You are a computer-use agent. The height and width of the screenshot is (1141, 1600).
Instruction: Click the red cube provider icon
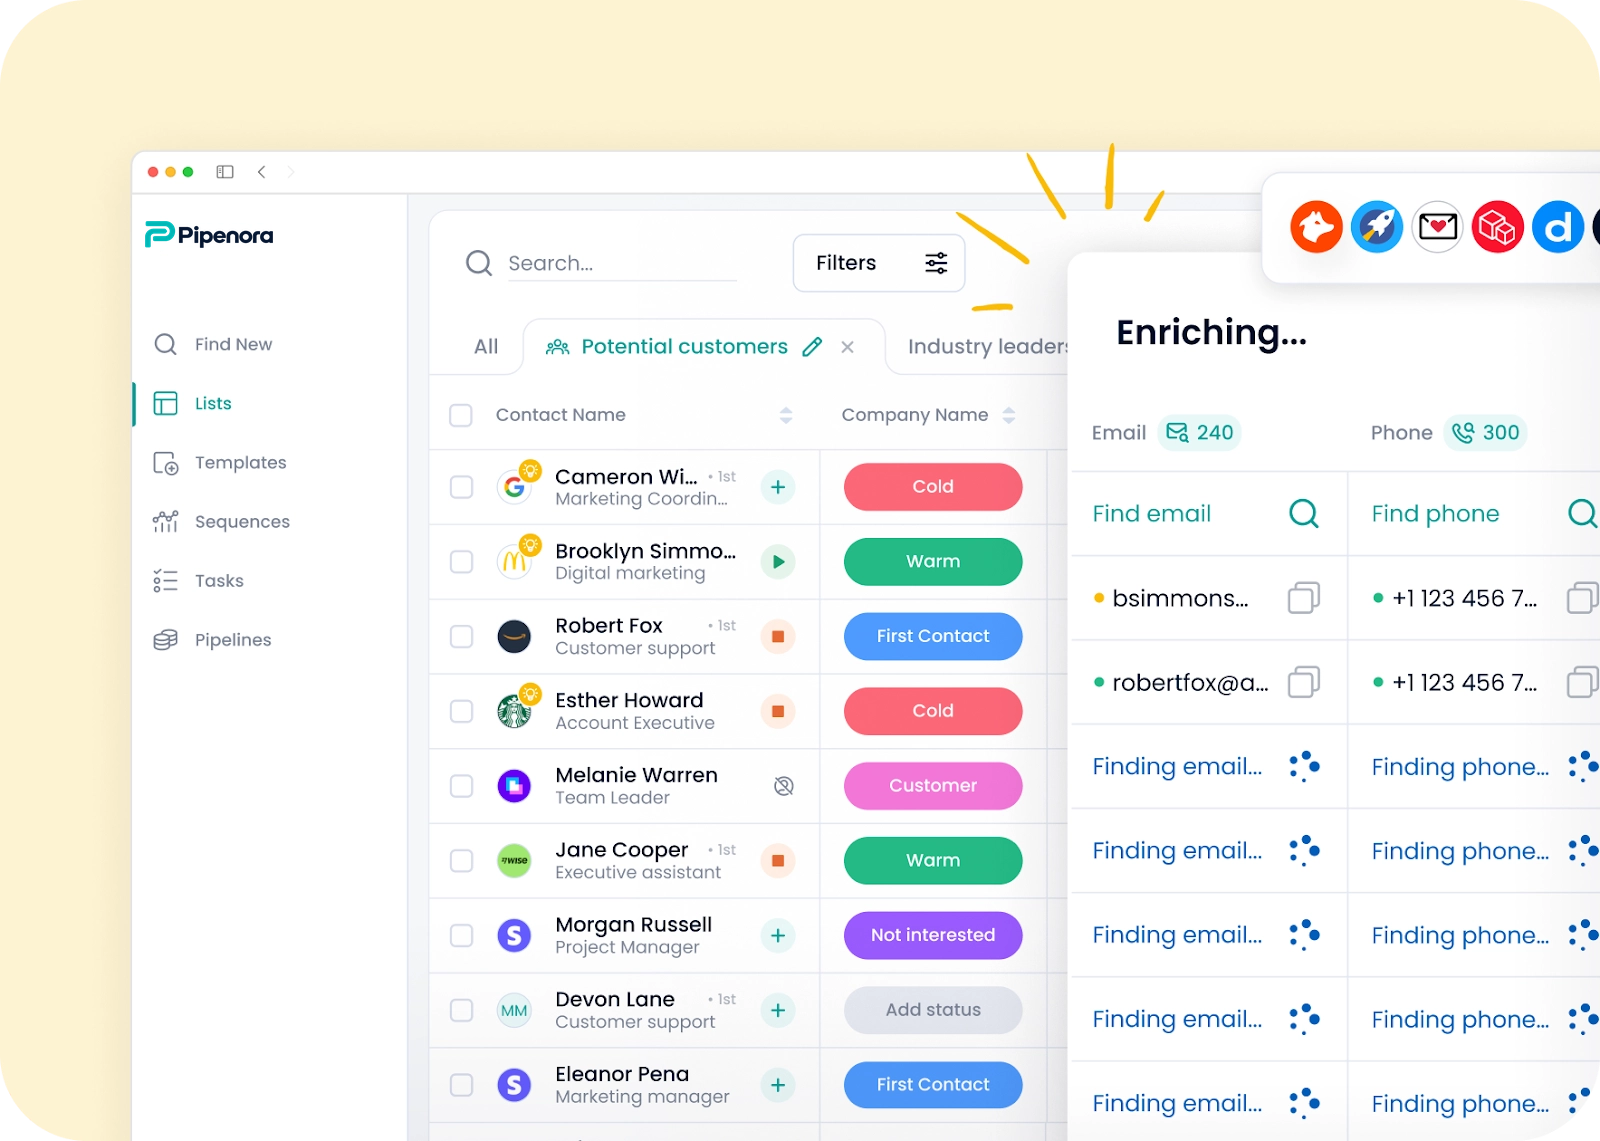coord(1497,227)
